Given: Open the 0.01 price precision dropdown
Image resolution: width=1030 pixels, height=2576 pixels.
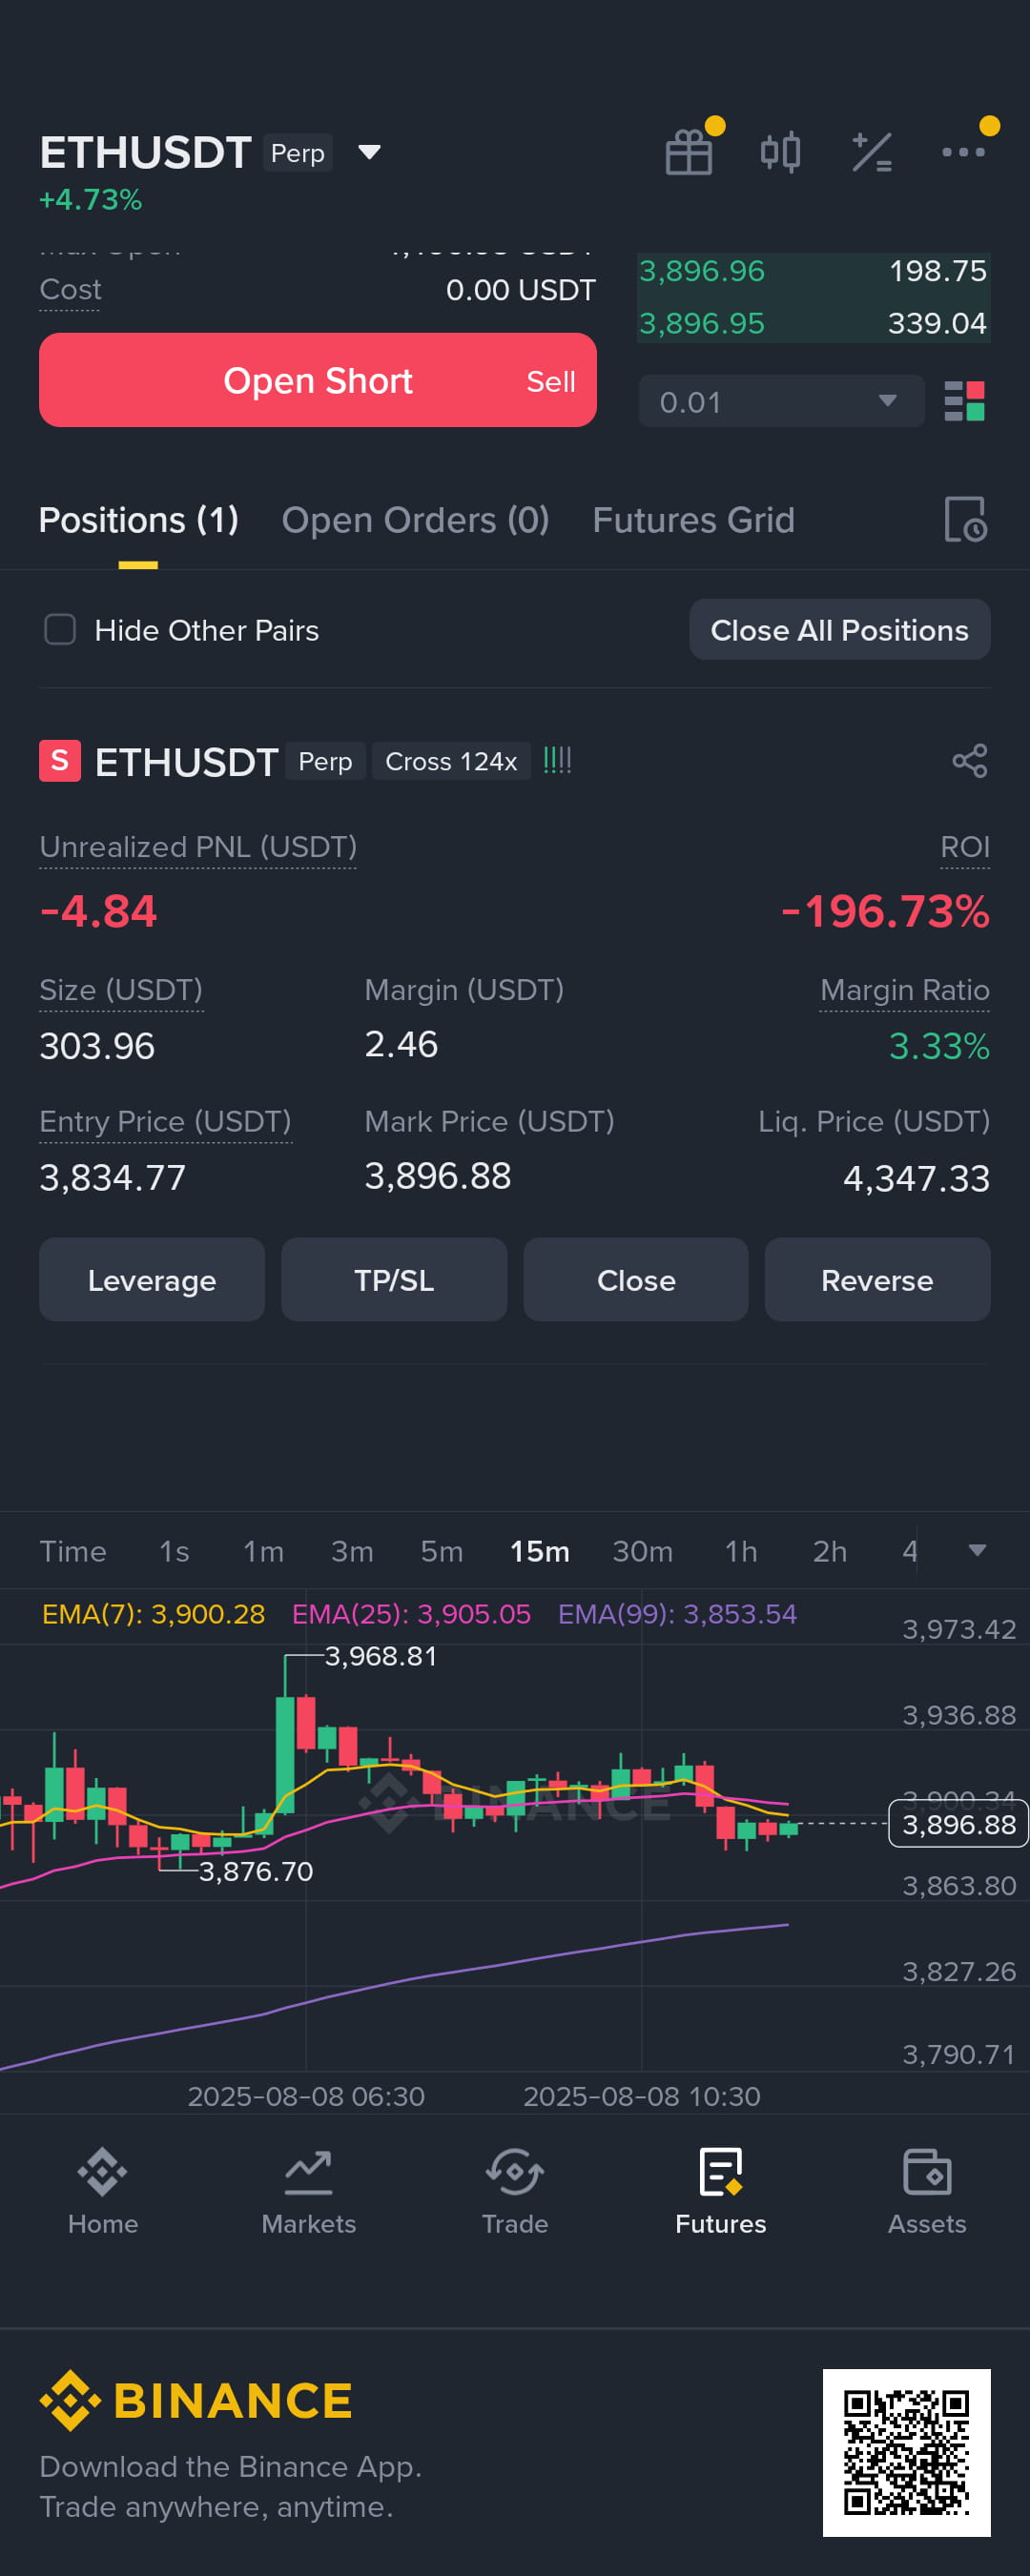Looking at the screenshot, I should pyautogui.click(x=781, y=401).
